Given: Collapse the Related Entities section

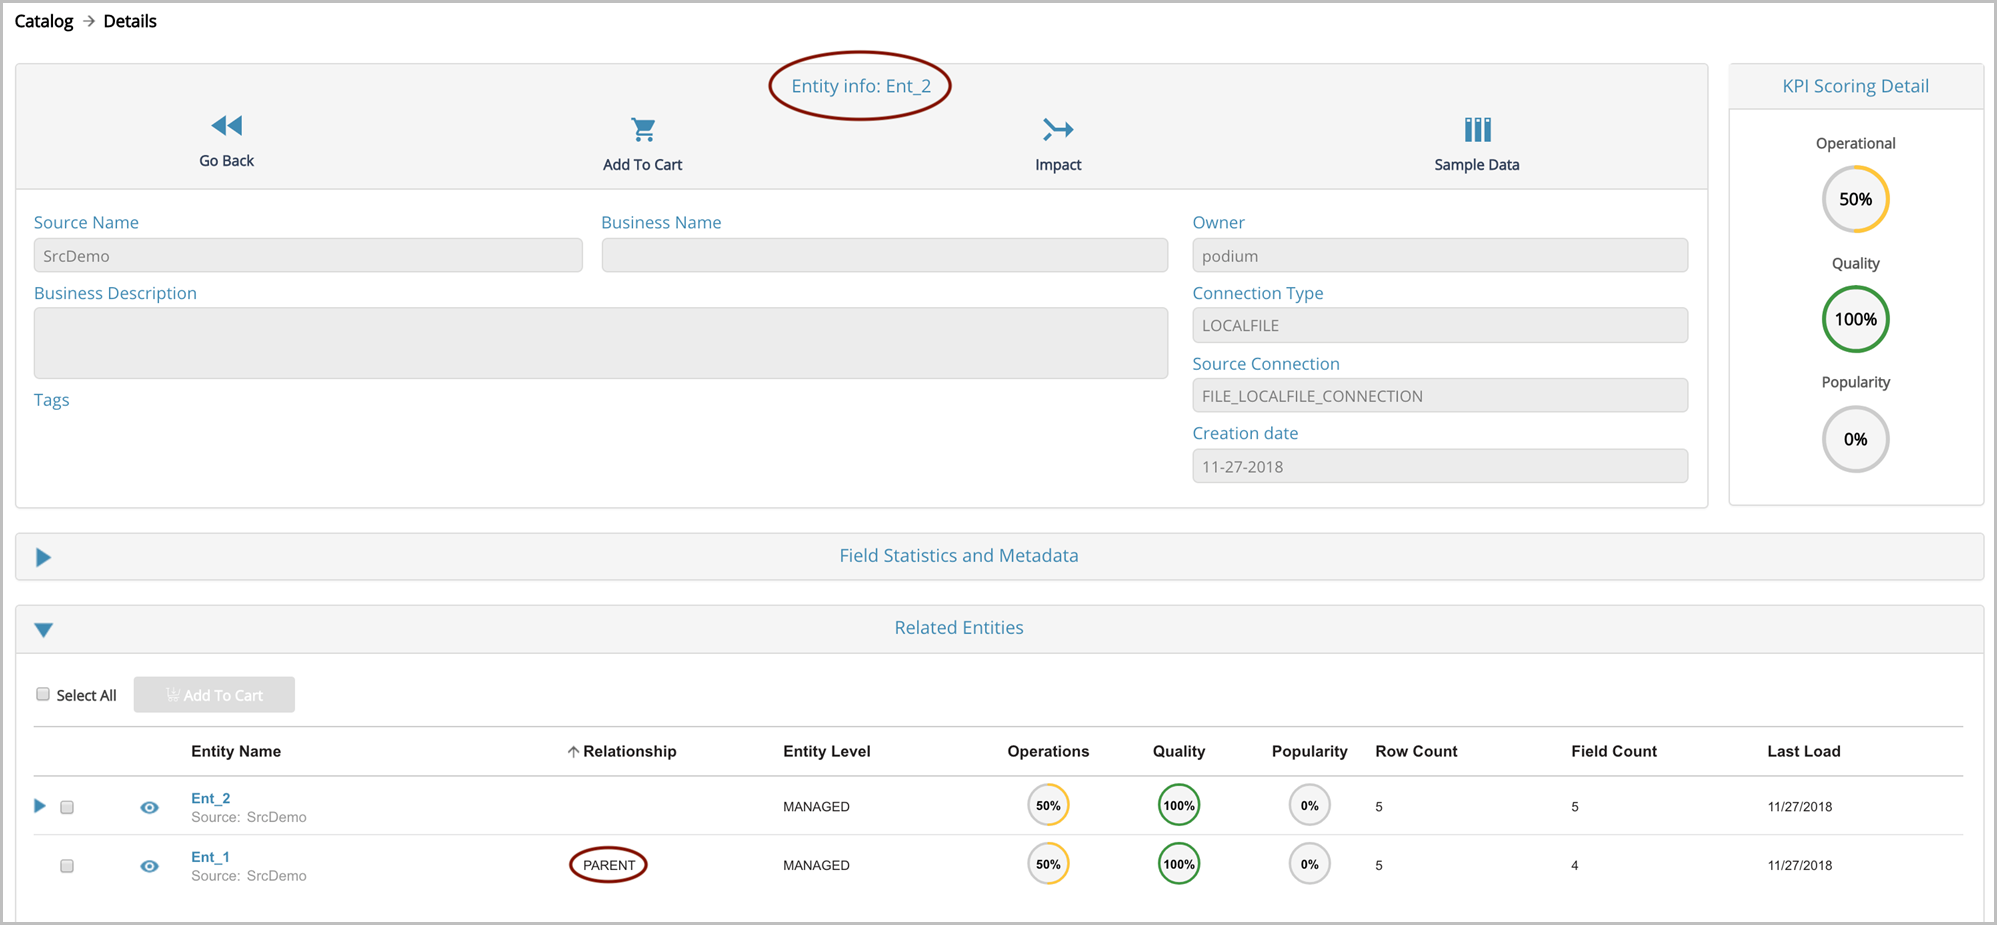Looking at the screenshot, I should click(43, 629).
